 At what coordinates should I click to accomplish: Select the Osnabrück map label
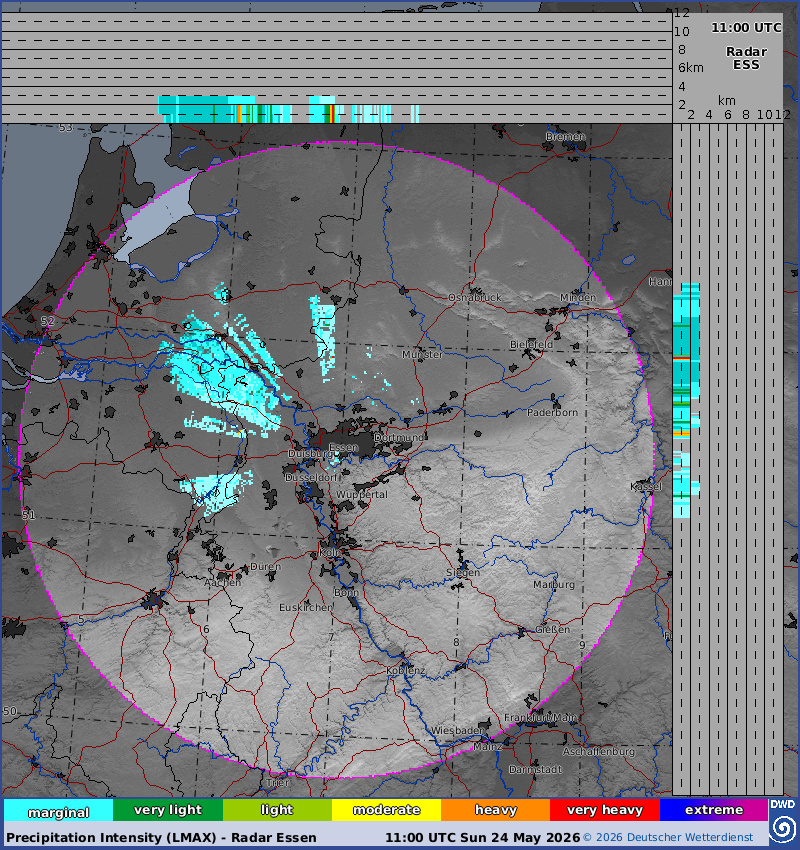pos(474,298)
